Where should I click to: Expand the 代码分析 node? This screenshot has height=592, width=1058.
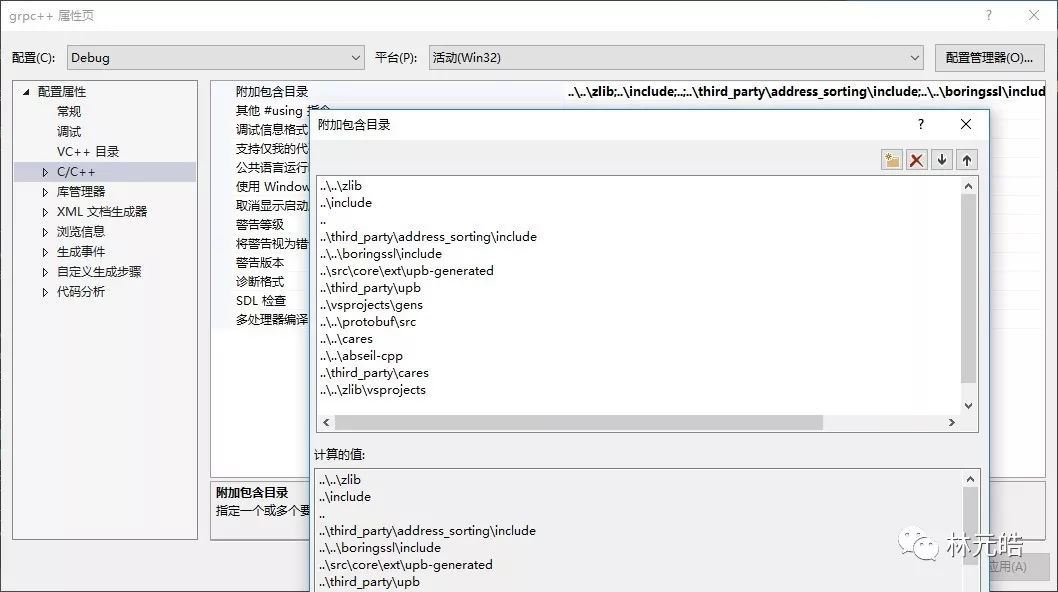pos(43,291)
